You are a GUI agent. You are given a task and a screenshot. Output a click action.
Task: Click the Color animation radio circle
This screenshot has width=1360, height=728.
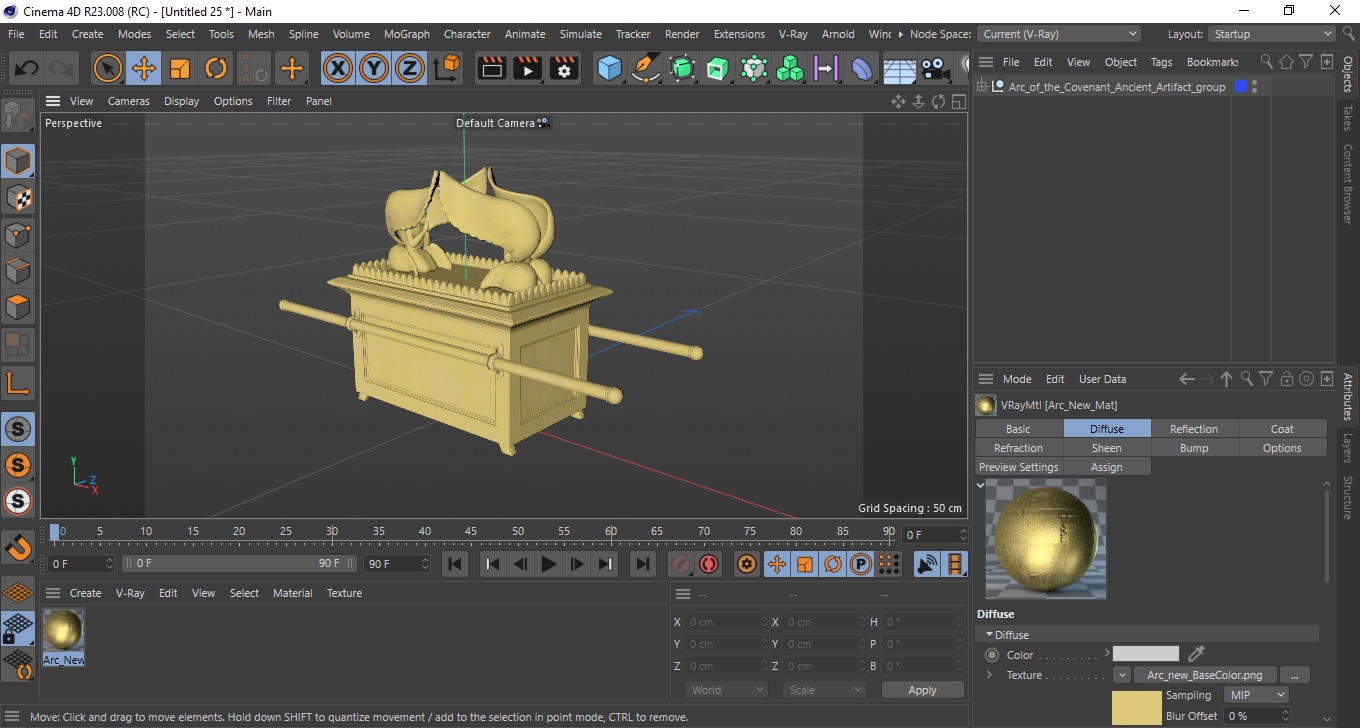[992, 655]
